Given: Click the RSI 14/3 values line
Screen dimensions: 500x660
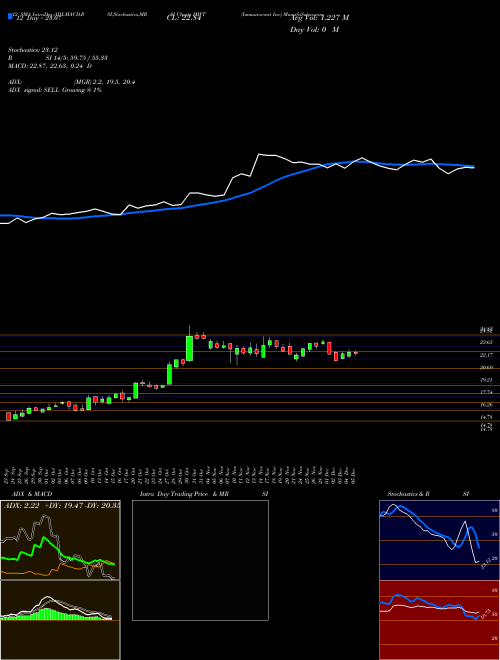Looking at the screenshot, I should 58,58.
